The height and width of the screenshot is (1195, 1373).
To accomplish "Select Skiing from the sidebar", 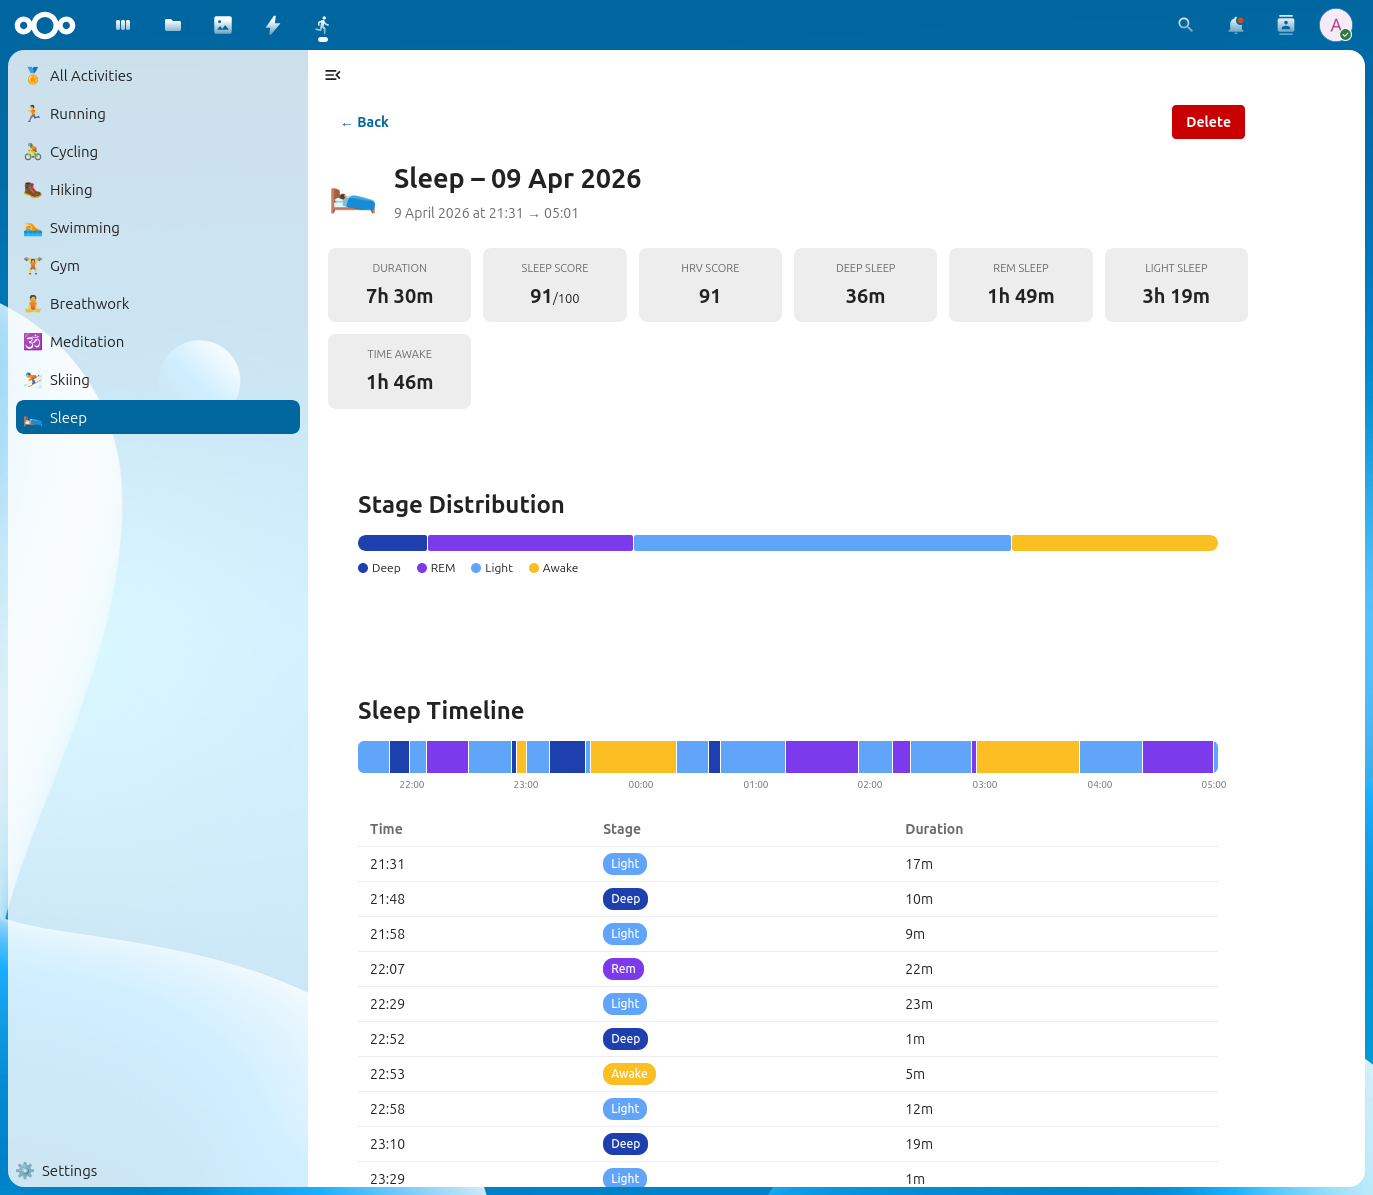I will 69,379.
